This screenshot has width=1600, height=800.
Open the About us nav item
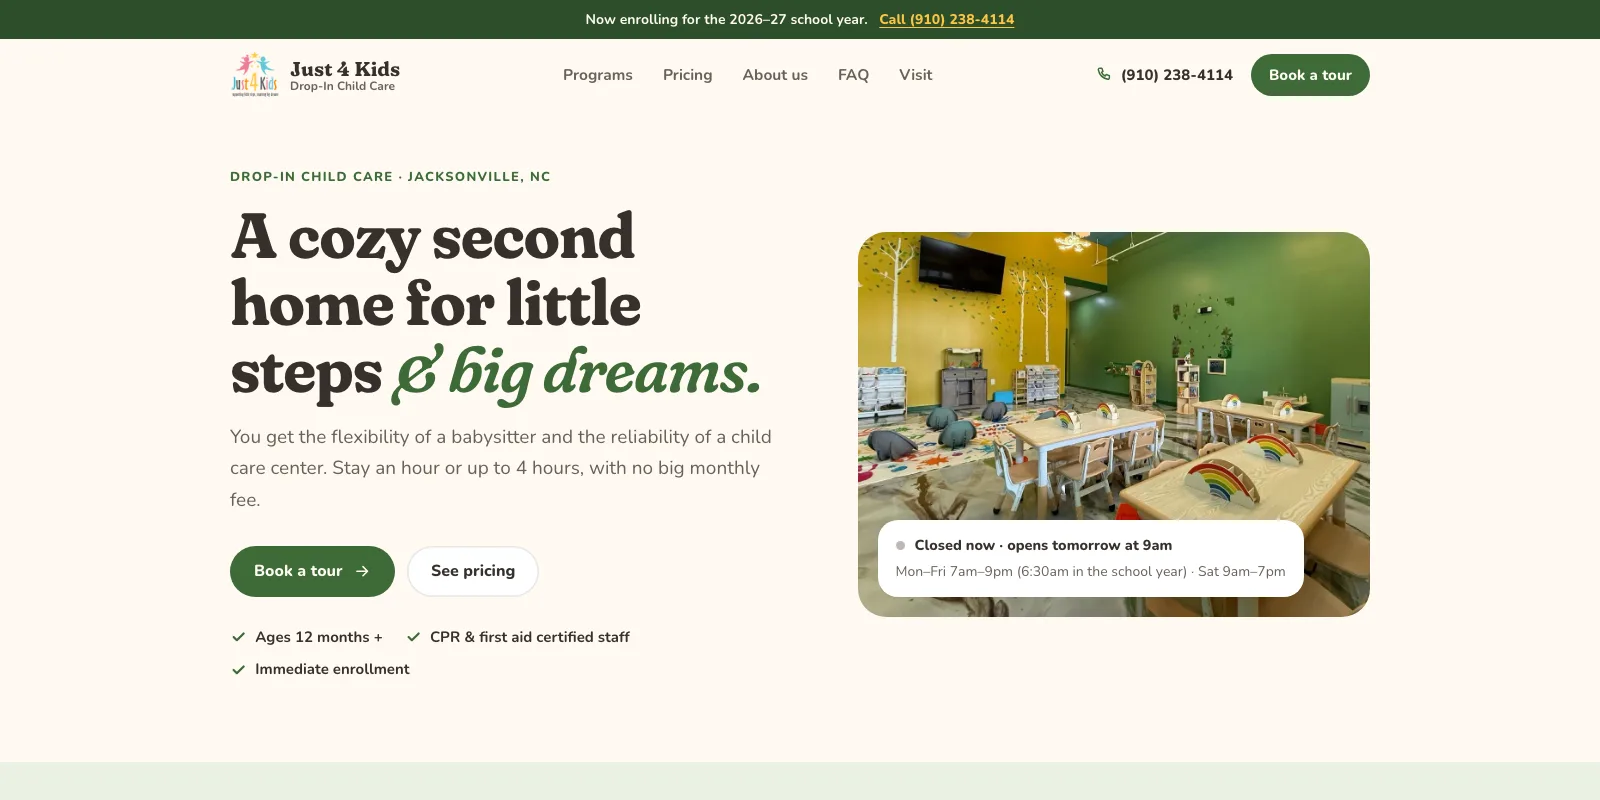pyautogui.click(x=775, y=75)
